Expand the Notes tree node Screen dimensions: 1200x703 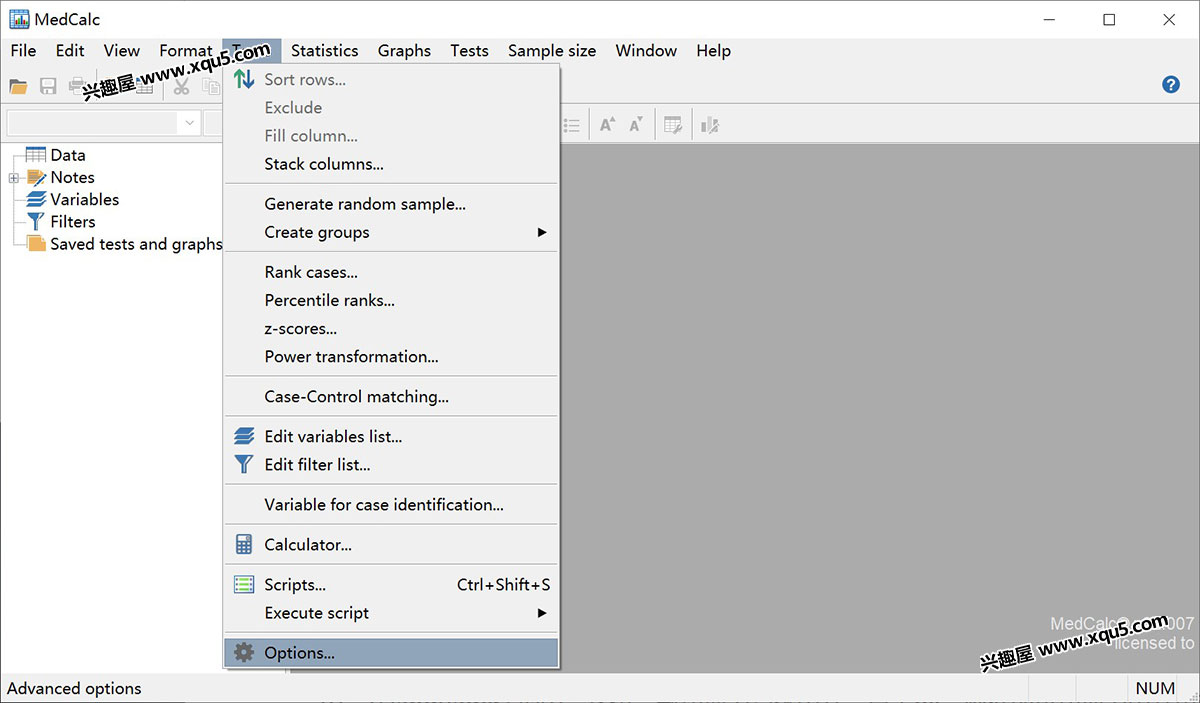pos(13,178)
